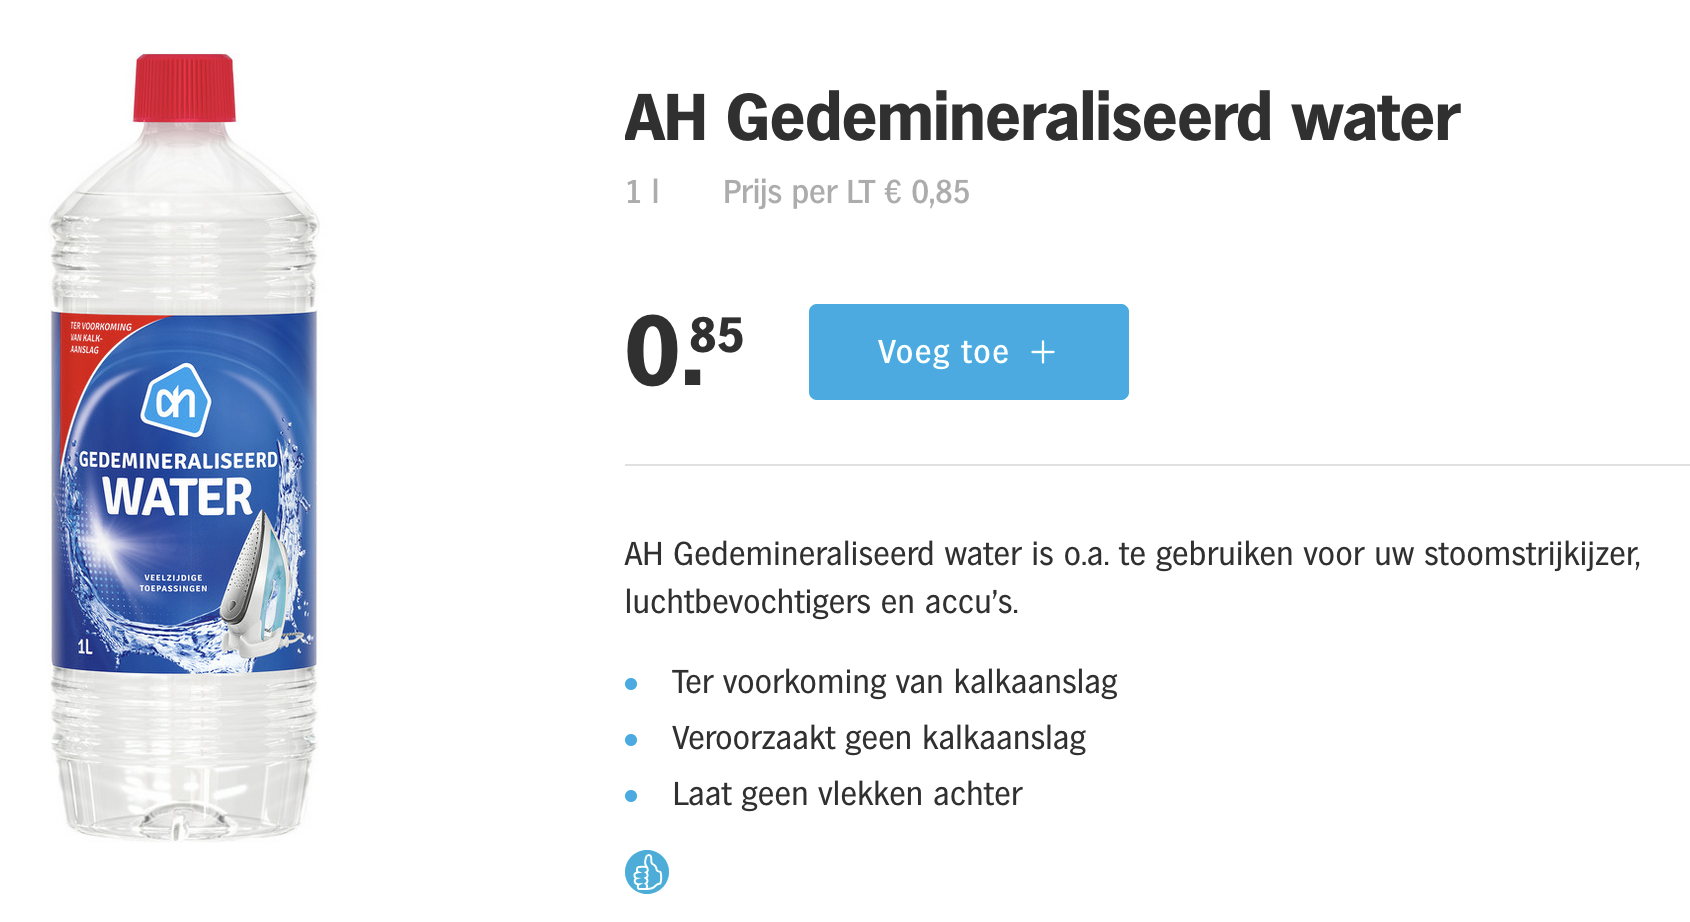Click the bullet dot before Laat geen vlekken
1690x922 pixels.
pyautogui.click(x=631, y=796)
